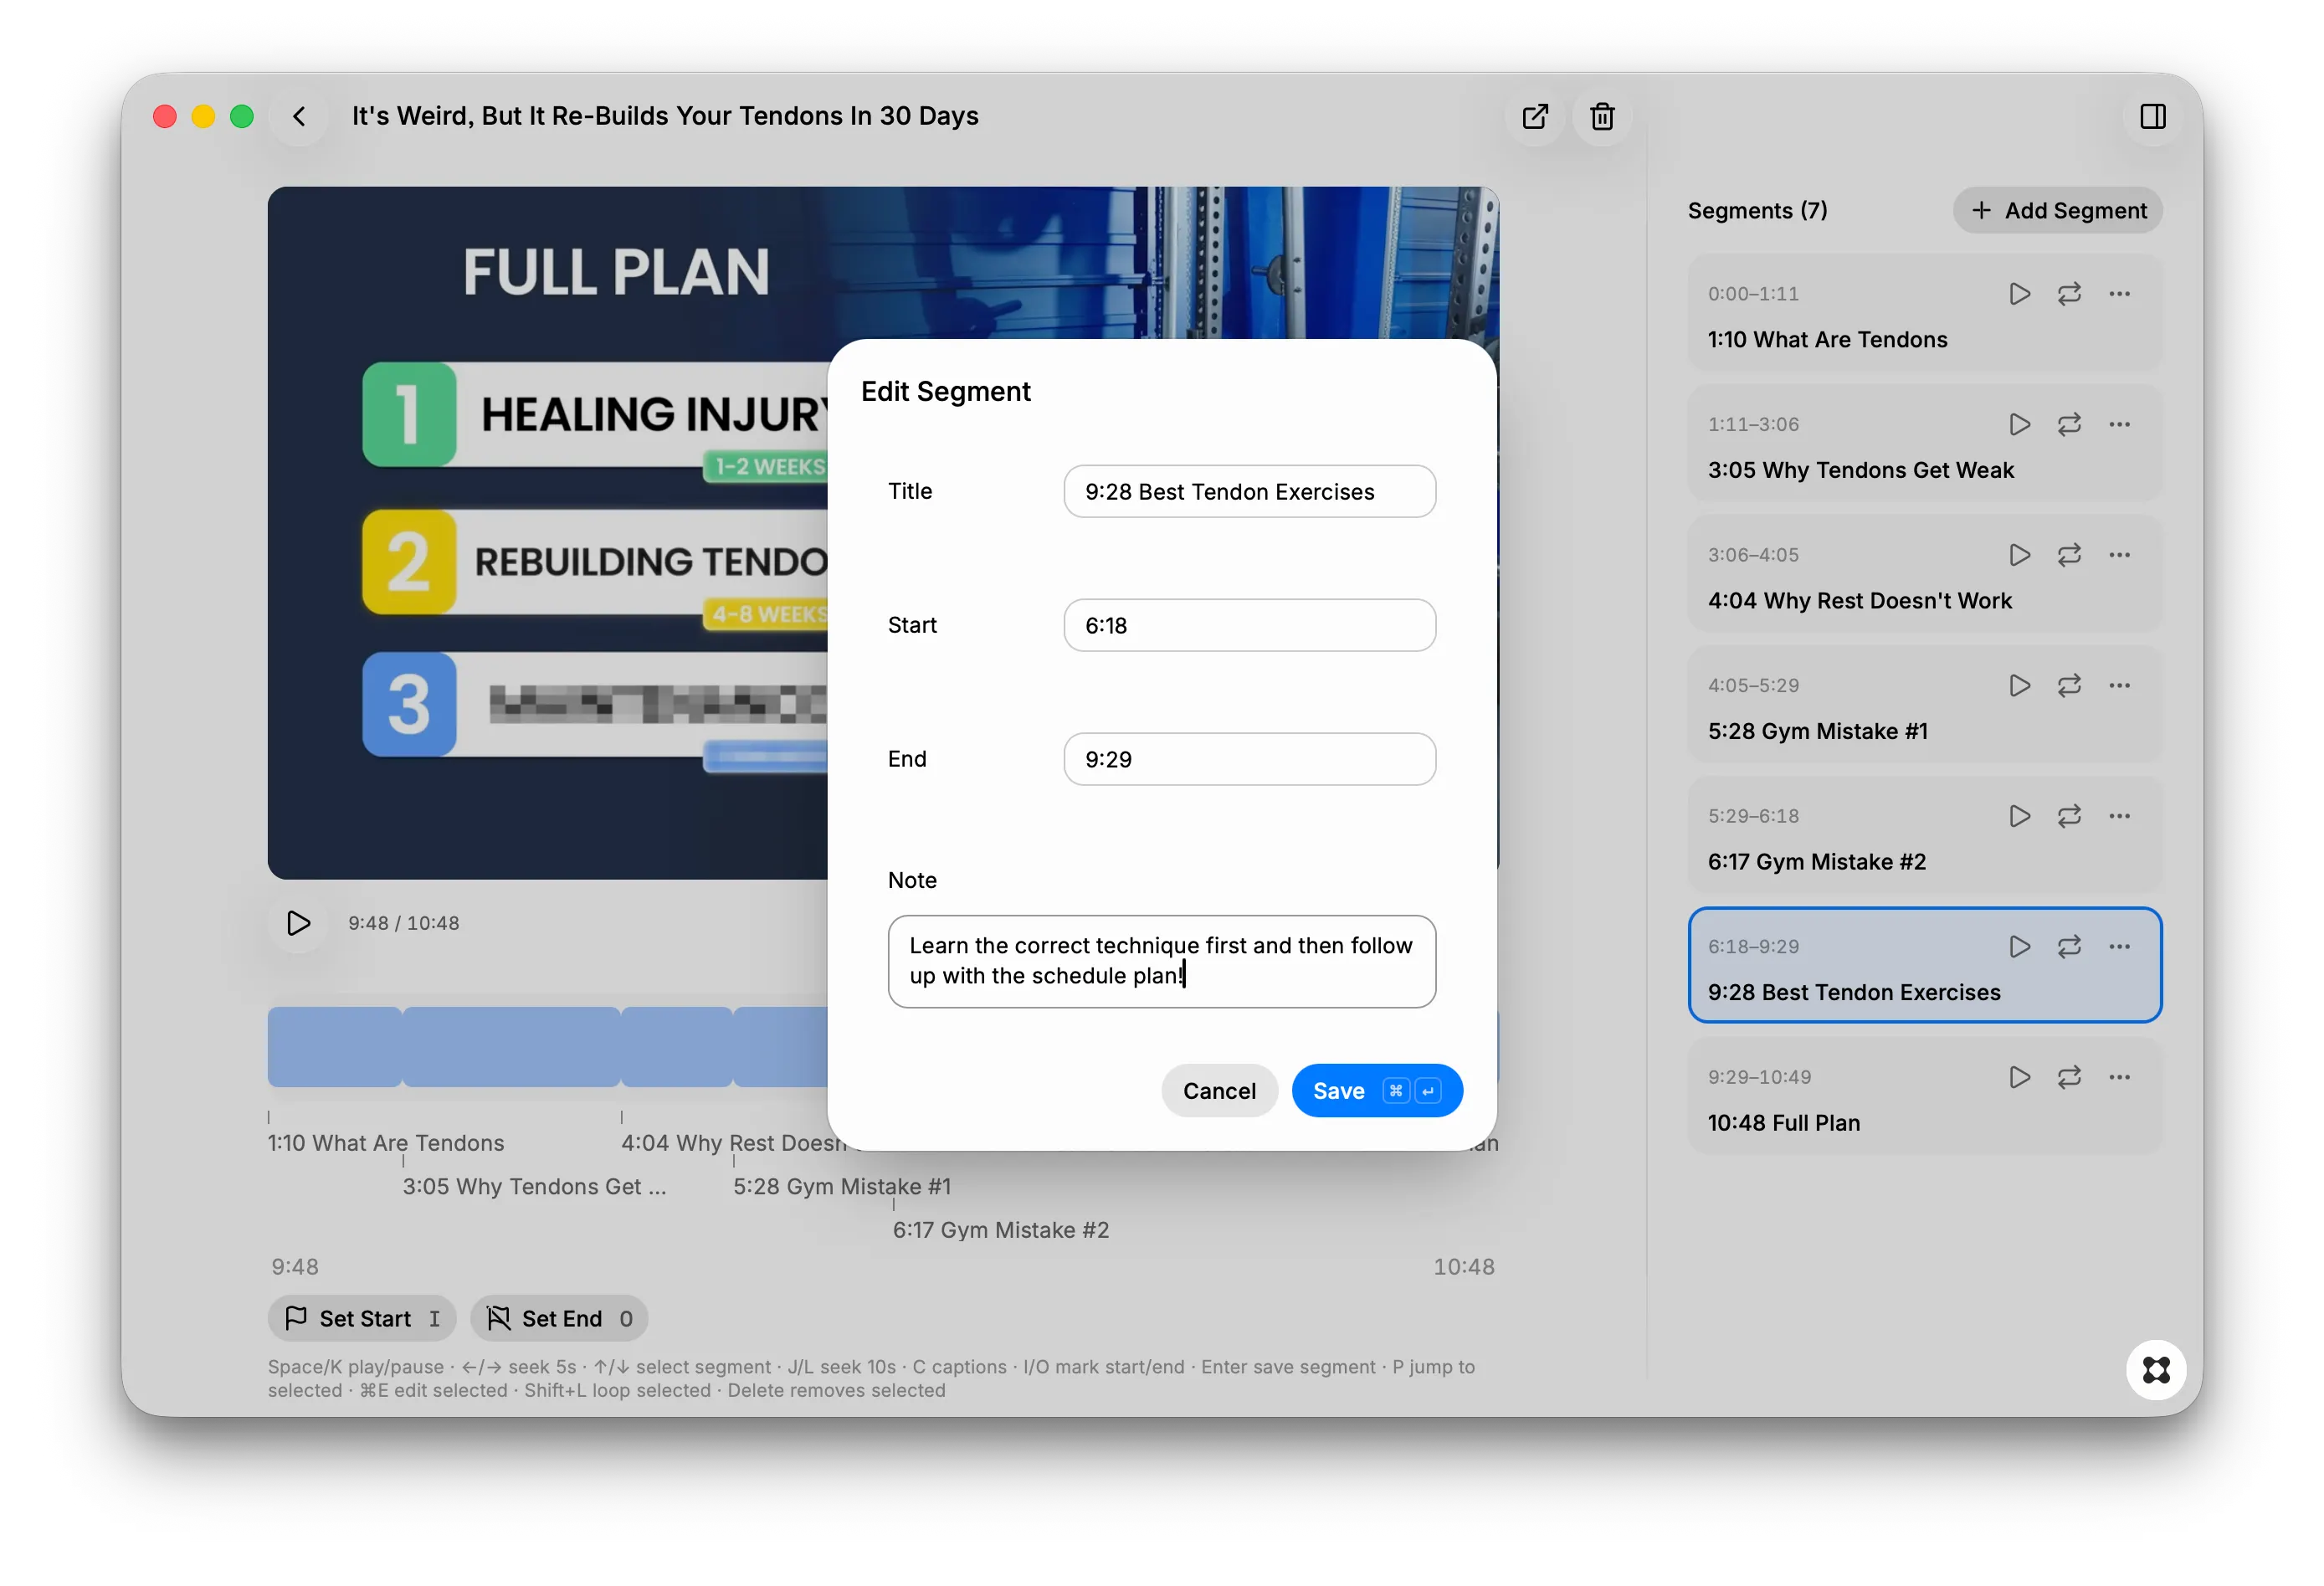Select the 10:48 Full Plan segment card
Viewport: 2324px width, 1586px height.
1925,1097
